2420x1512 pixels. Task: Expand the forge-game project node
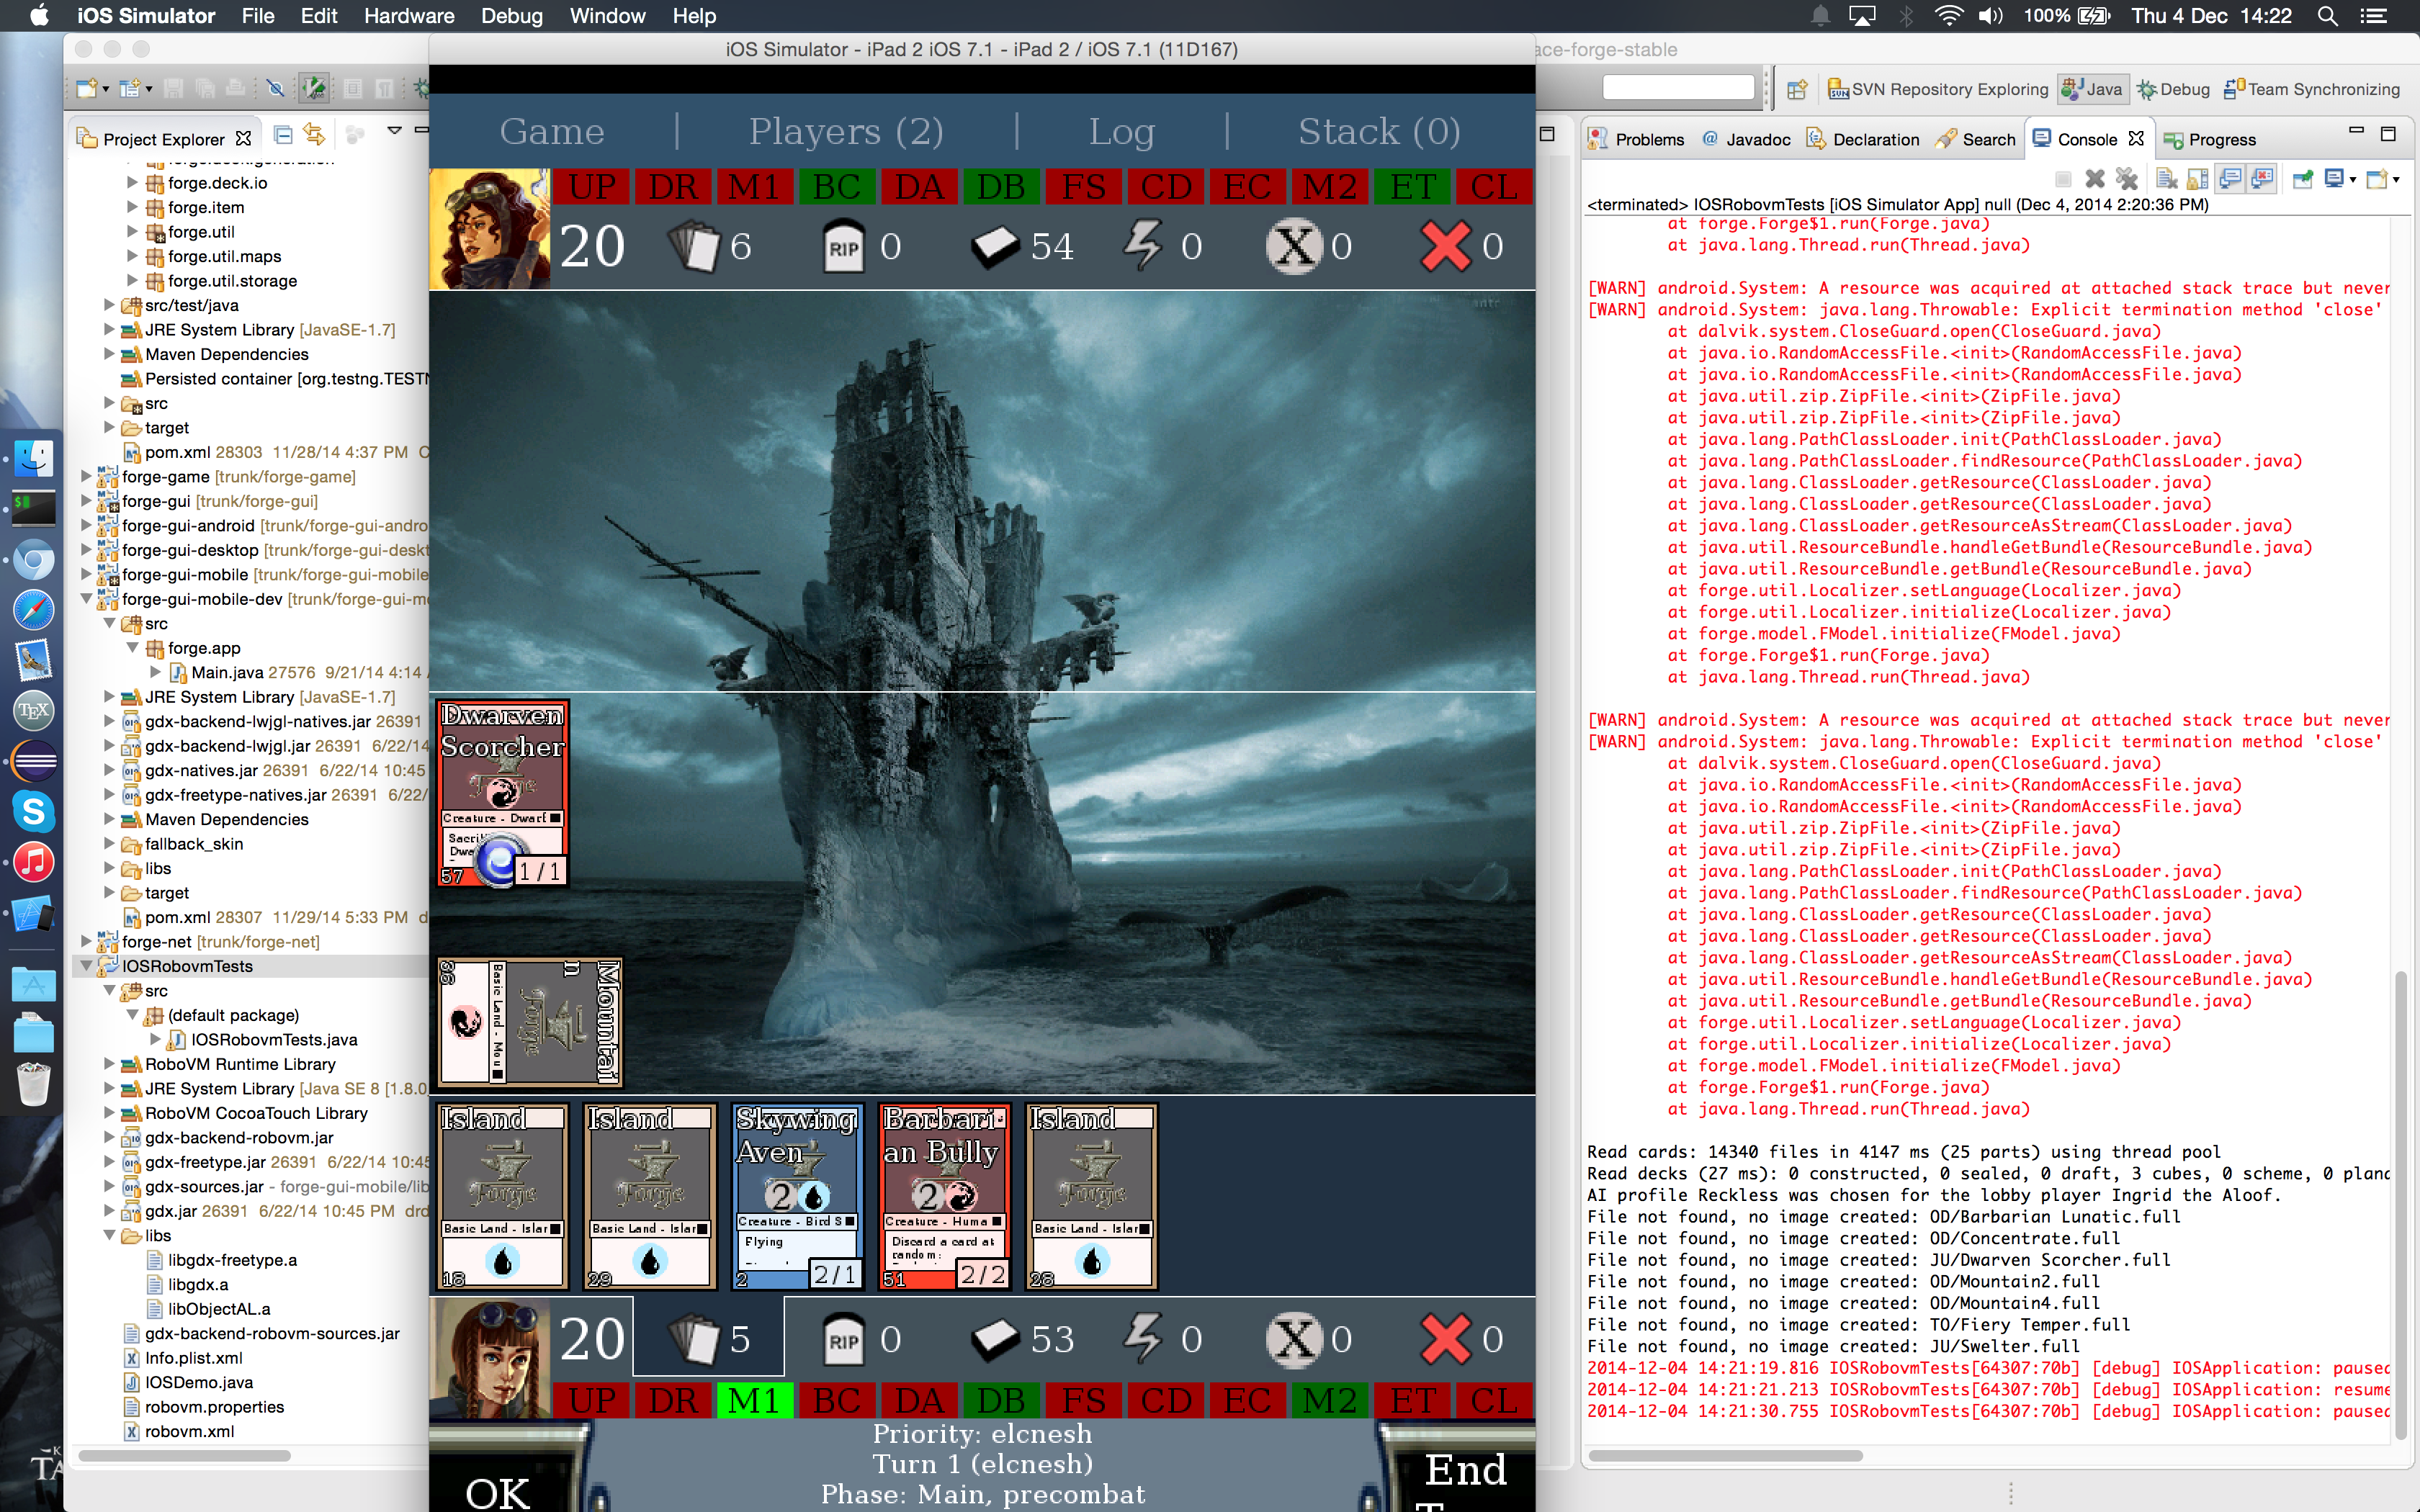click(87, 477)
